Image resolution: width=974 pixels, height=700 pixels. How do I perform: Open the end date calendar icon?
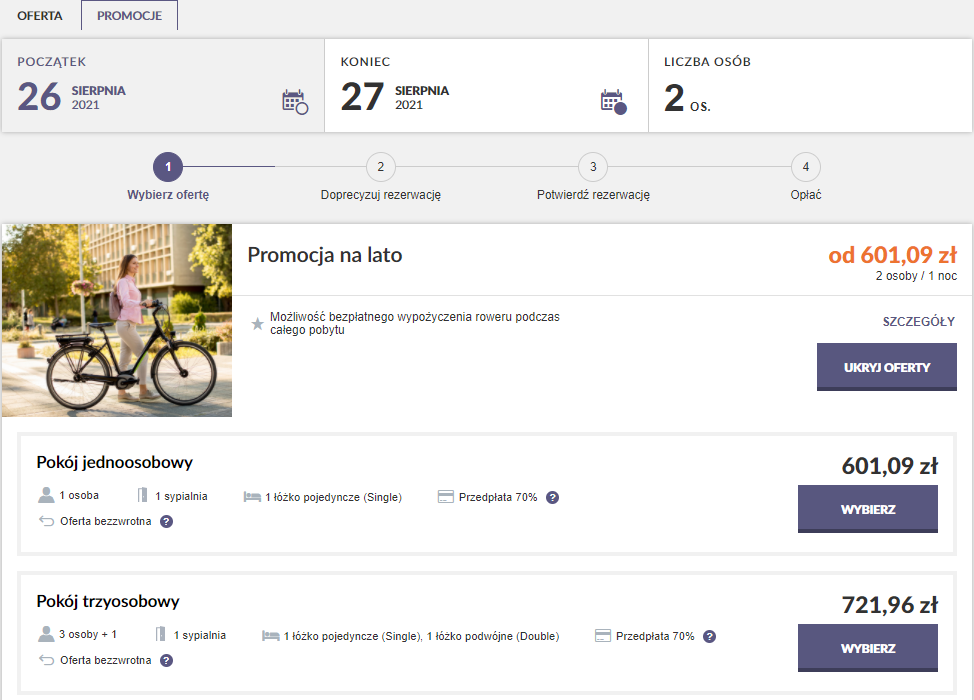coord(612,101)
